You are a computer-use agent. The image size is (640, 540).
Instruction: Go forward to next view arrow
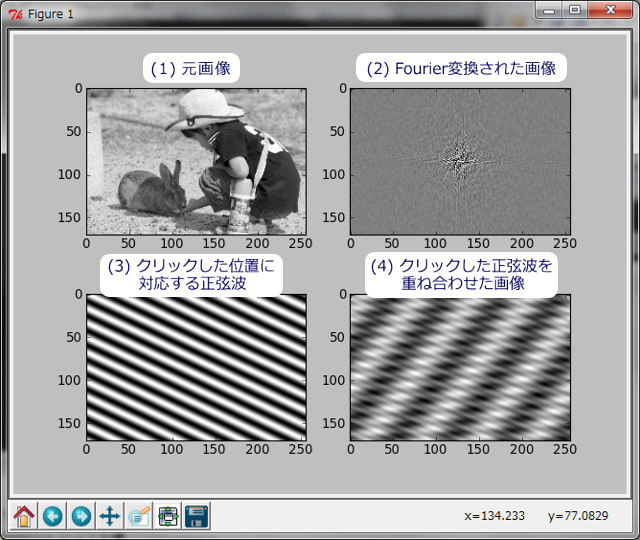[82, 516]
